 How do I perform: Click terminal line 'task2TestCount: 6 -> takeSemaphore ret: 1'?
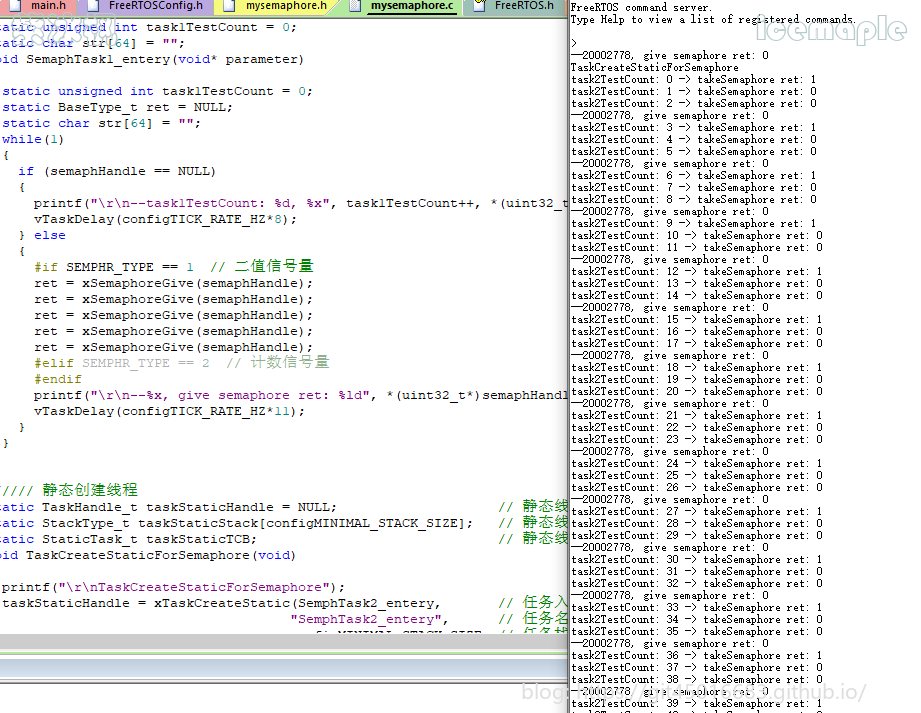[694, 176]
